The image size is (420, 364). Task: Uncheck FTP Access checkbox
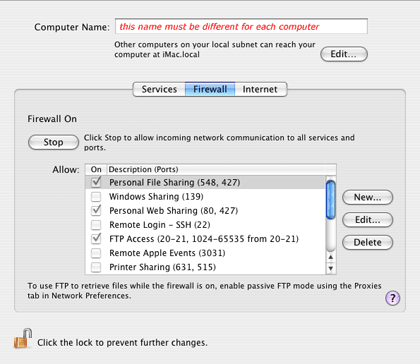coord(96,239)
